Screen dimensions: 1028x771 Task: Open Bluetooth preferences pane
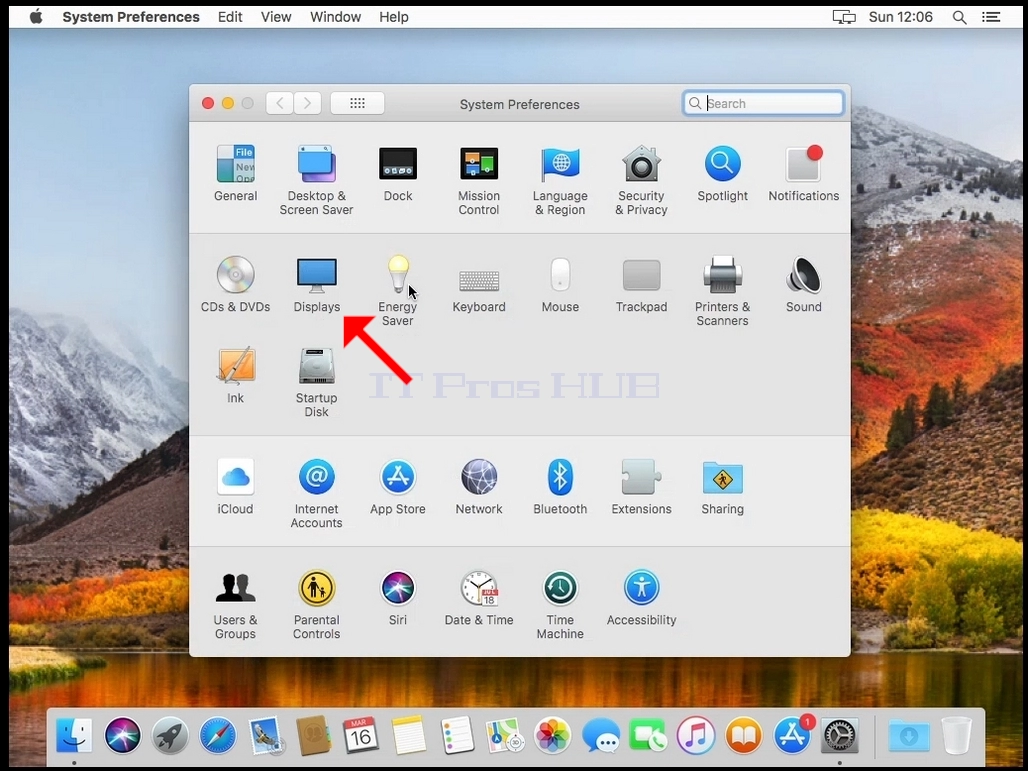(x=561, y=486)
